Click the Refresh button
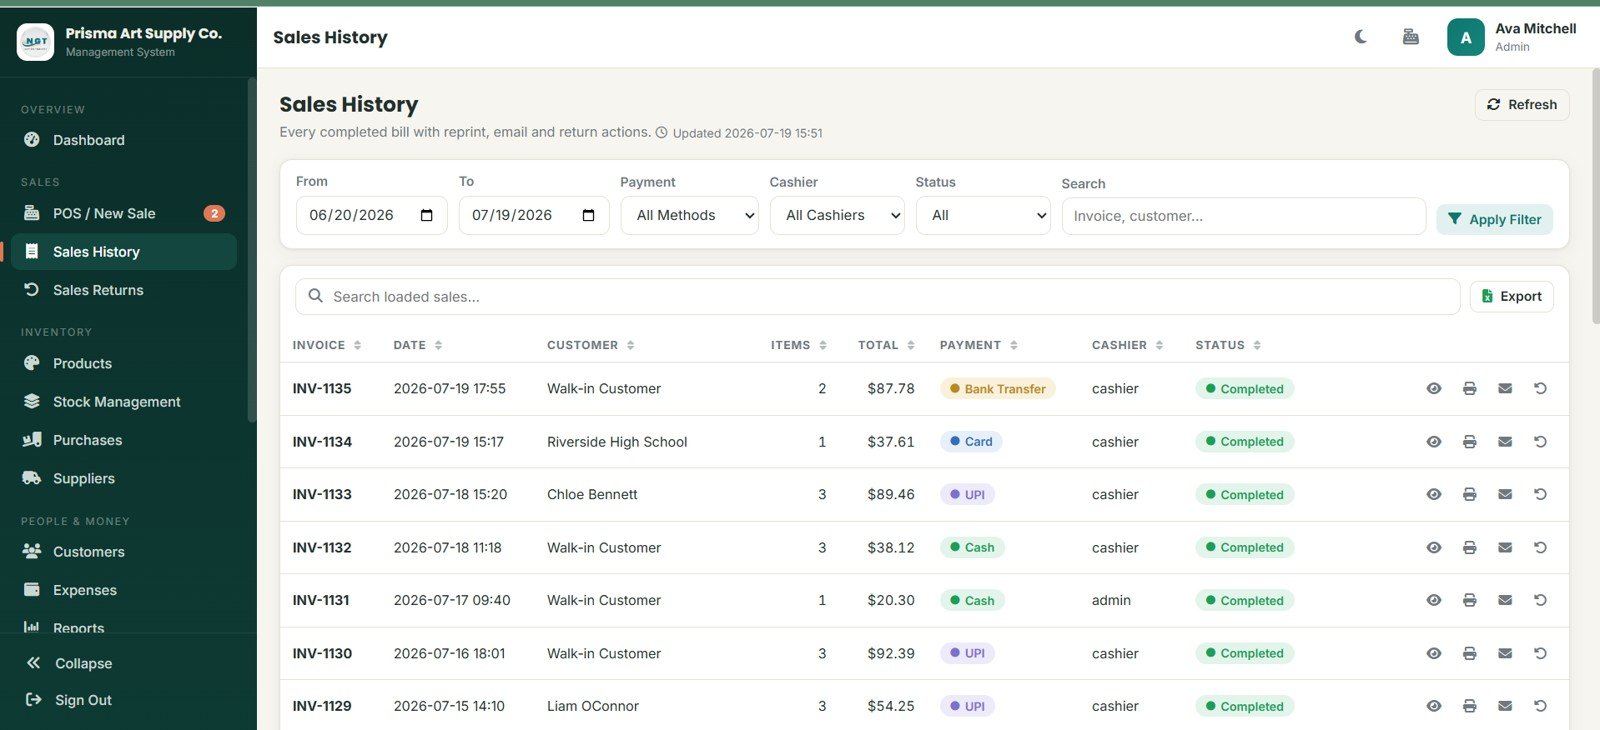1600x730 pixels. [x=1522, y=105]
